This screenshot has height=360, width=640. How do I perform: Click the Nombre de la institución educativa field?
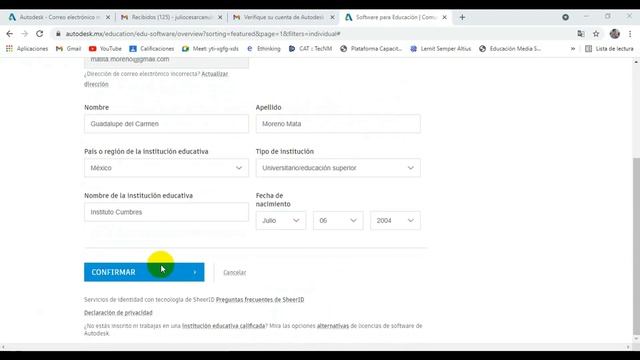pos(167,212)
